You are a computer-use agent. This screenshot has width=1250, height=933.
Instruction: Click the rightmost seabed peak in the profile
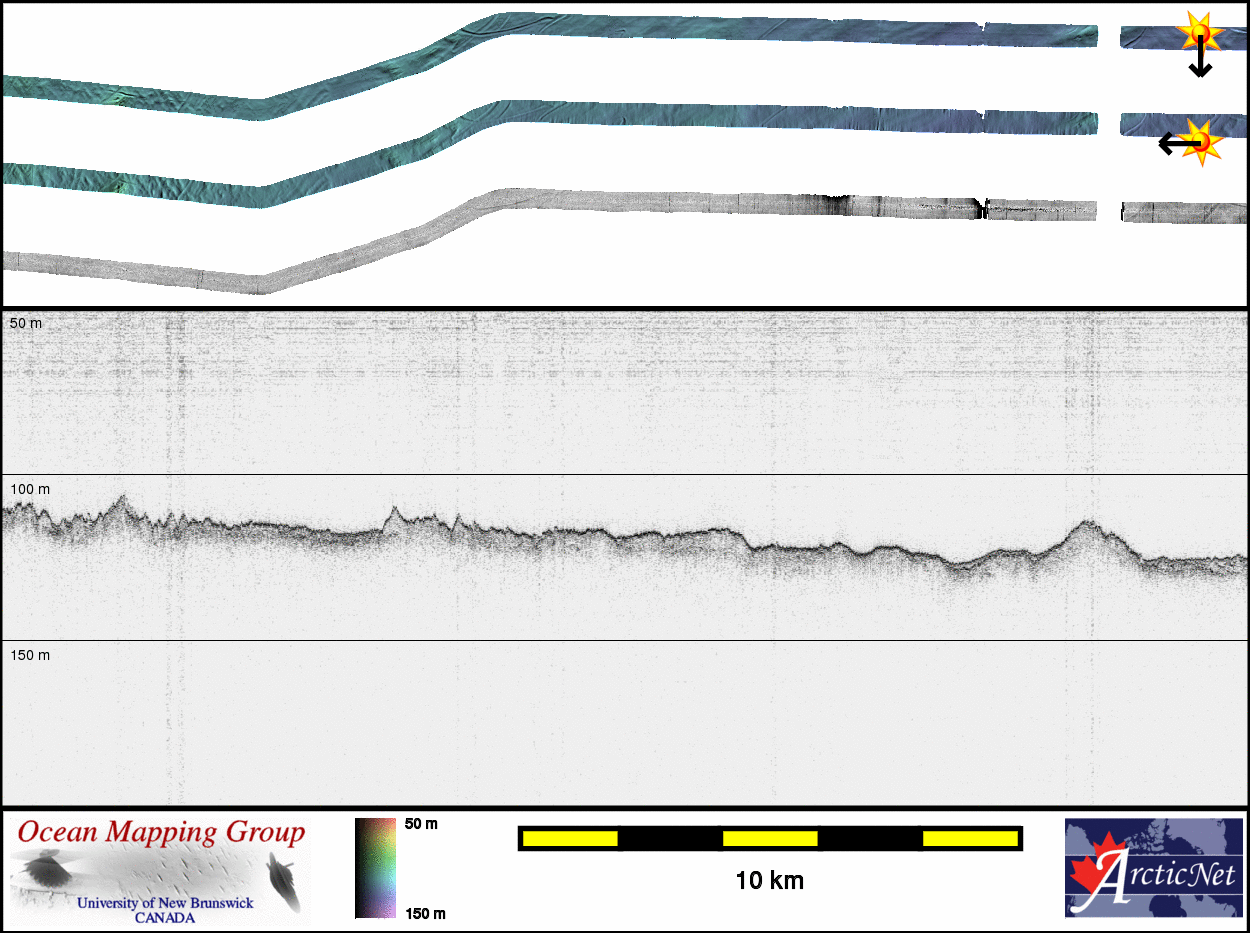tap(1088, 523)
